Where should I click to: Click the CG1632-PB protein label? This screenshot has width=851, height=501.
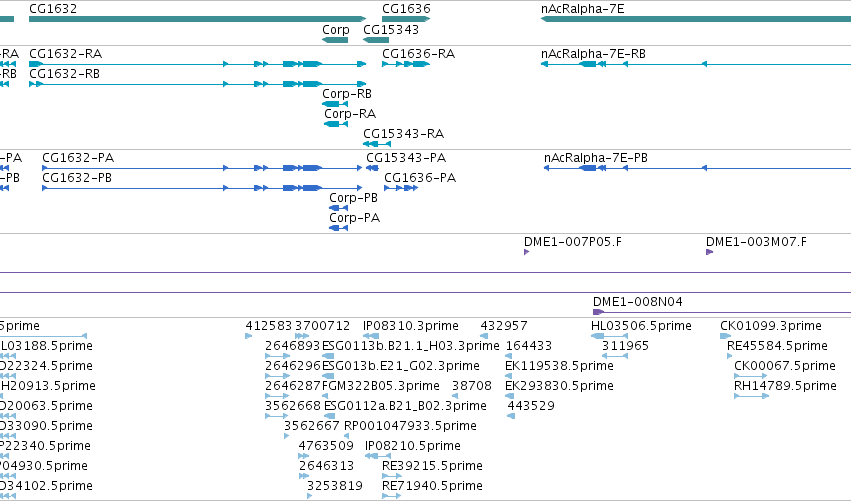[77, 178]
